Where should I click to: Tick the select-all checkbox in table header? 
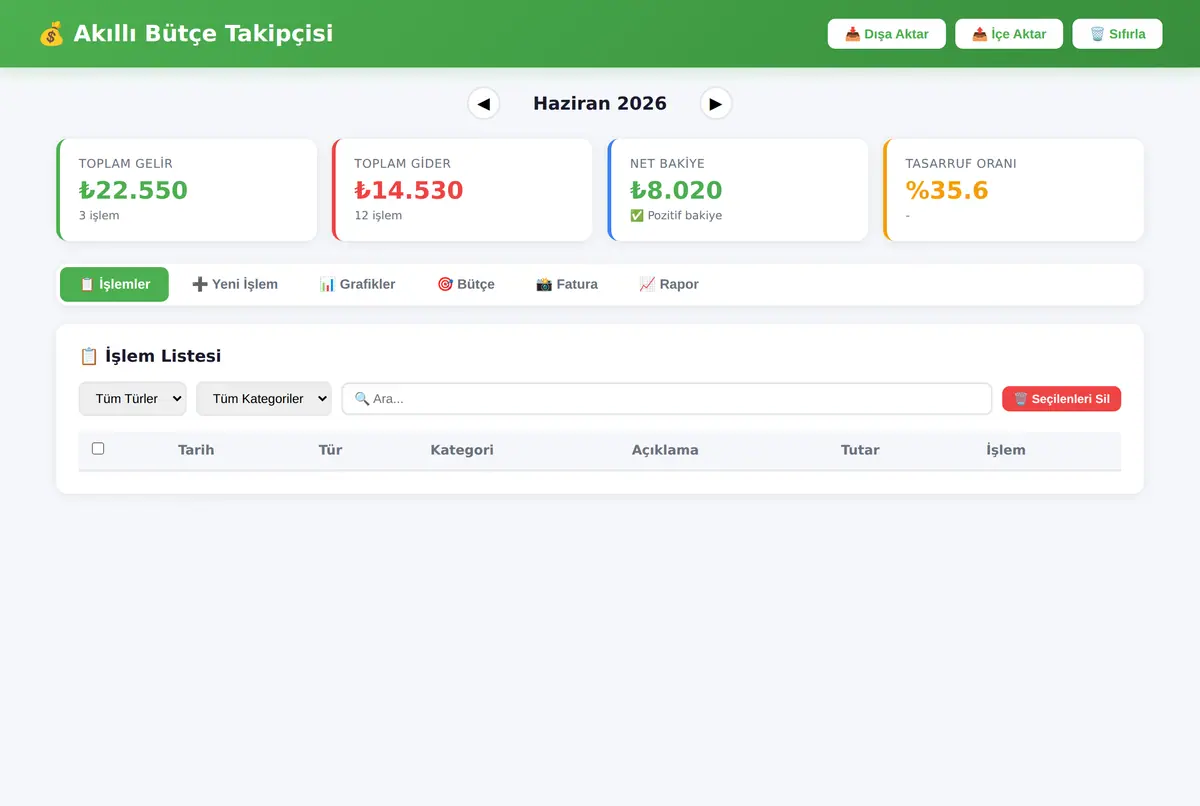tap(98, 449)
